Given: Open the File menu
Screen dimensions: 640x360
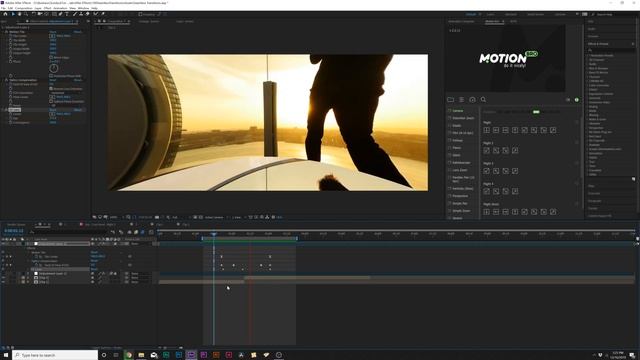Looking at the screenshot, I should [x=3, y=8].
